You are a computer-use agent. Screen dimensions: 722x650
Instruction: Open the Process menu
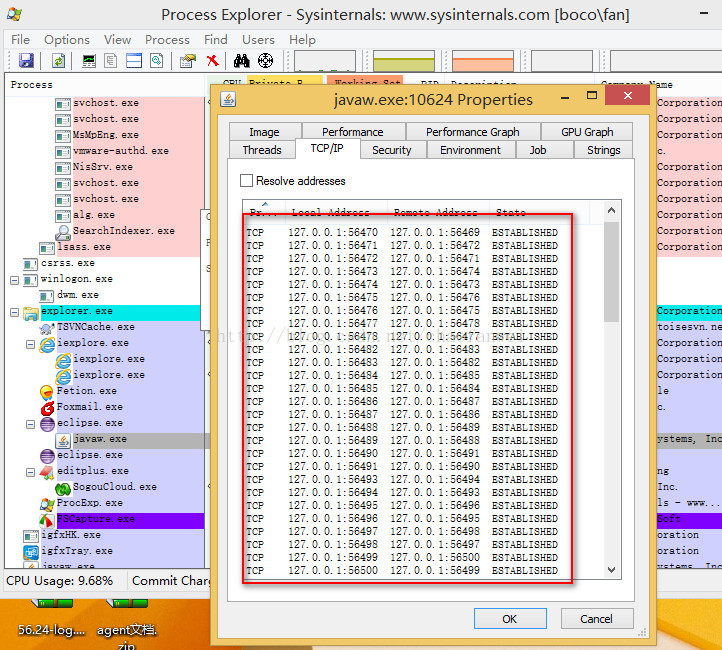167,40
